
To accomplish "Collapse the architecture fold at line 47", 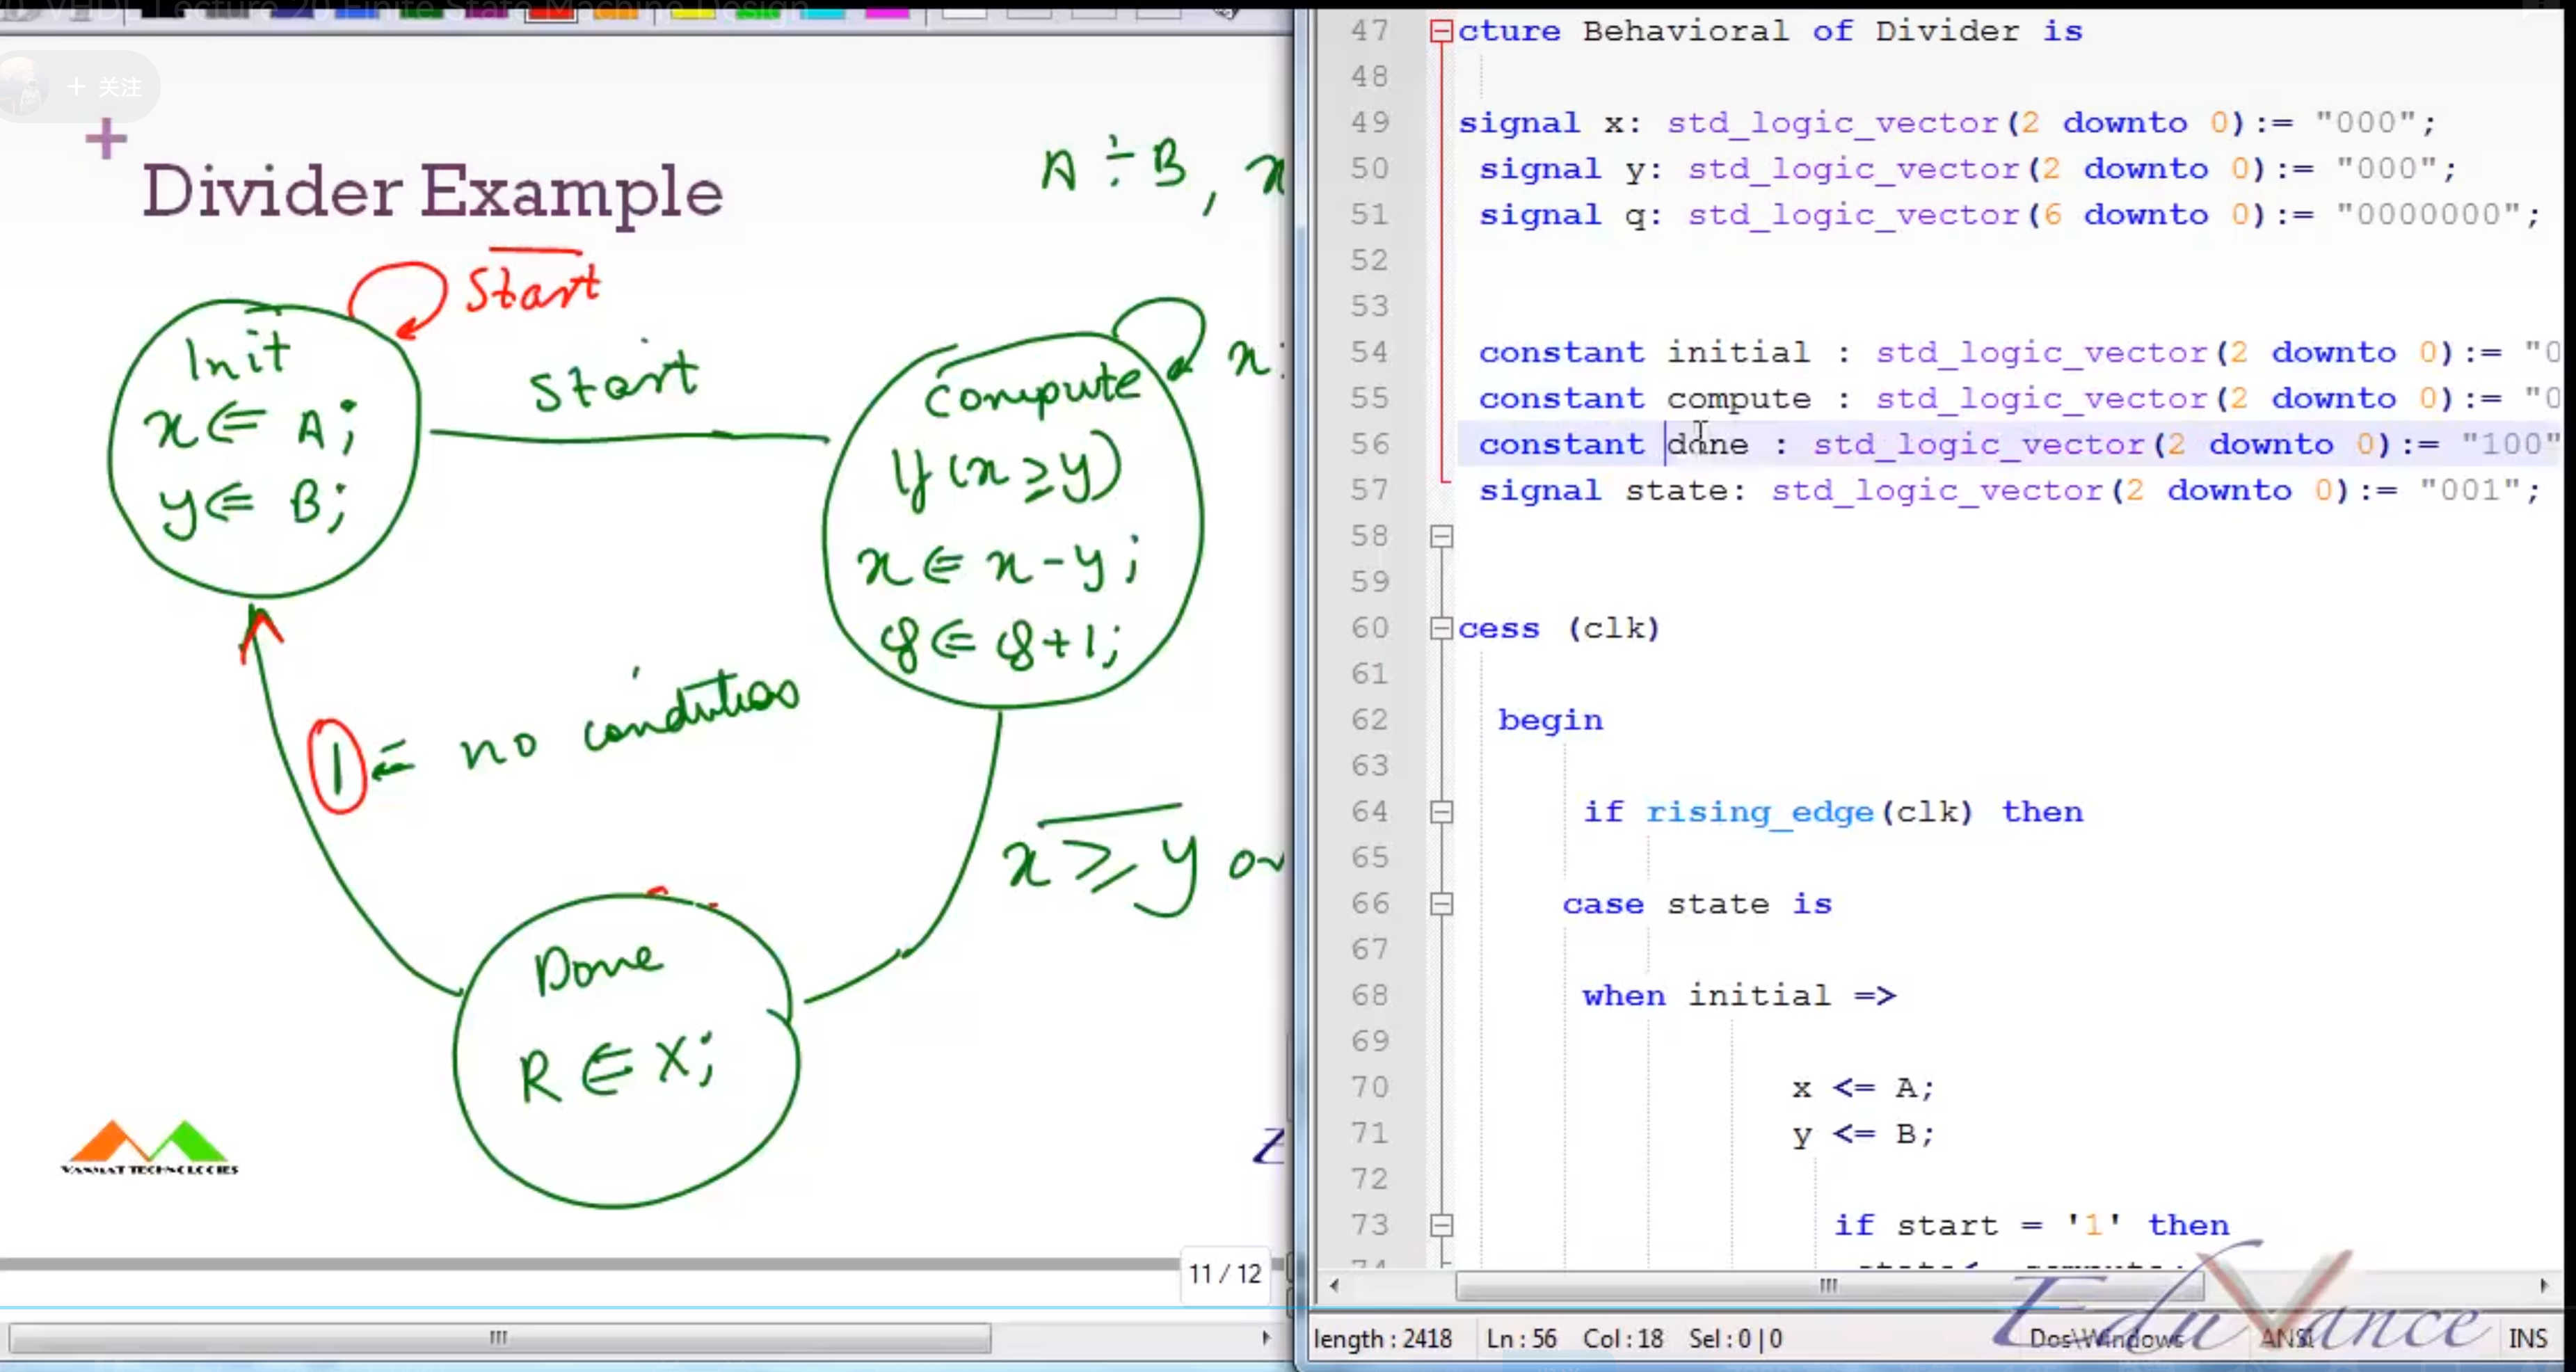I will [x=1441, y=31].
